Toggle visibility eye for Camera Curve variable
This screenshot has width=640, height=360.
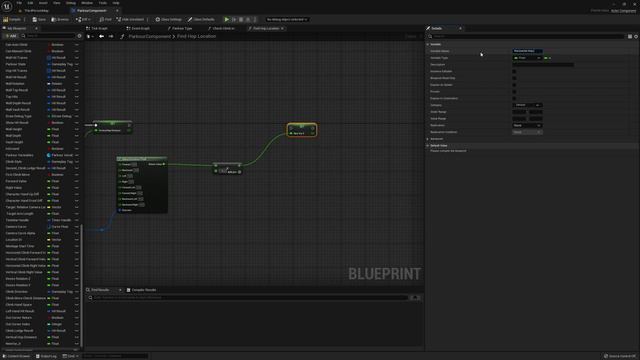click(76, 227)
